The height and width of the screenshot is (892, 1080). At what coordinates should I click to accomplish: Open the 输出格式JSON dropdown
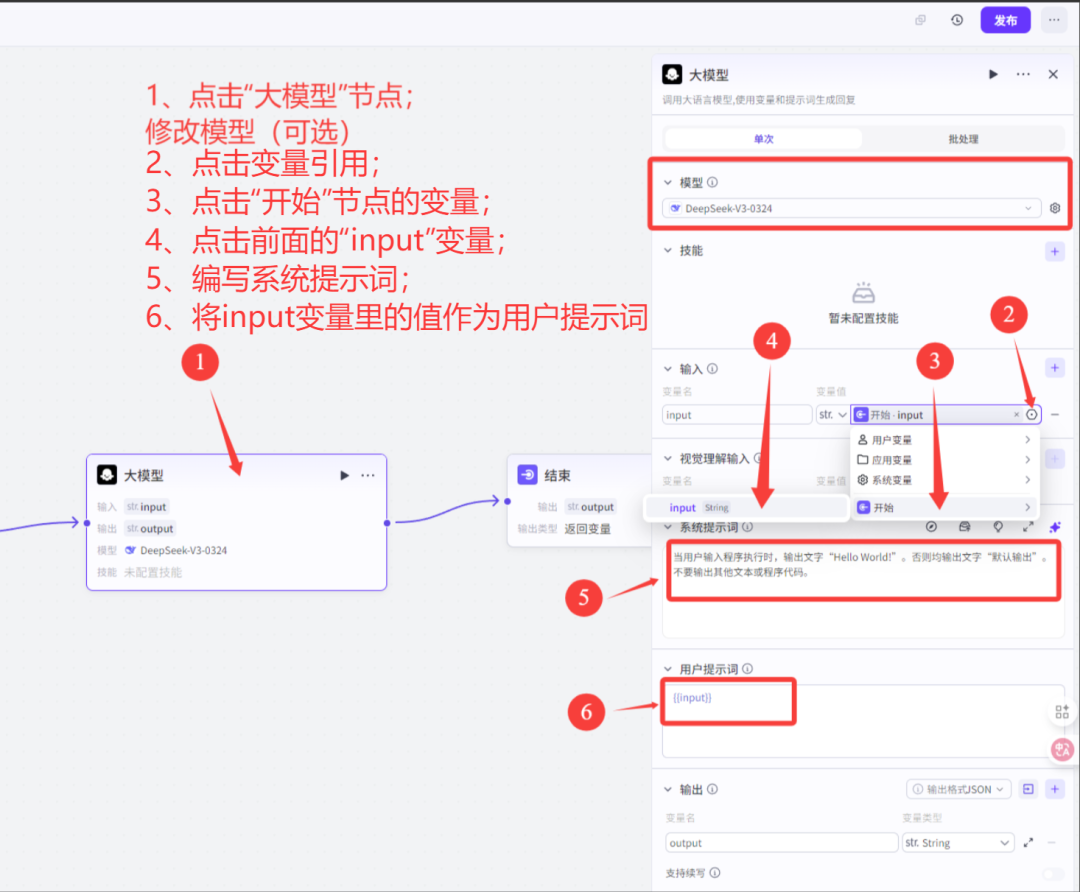[955, 789]
